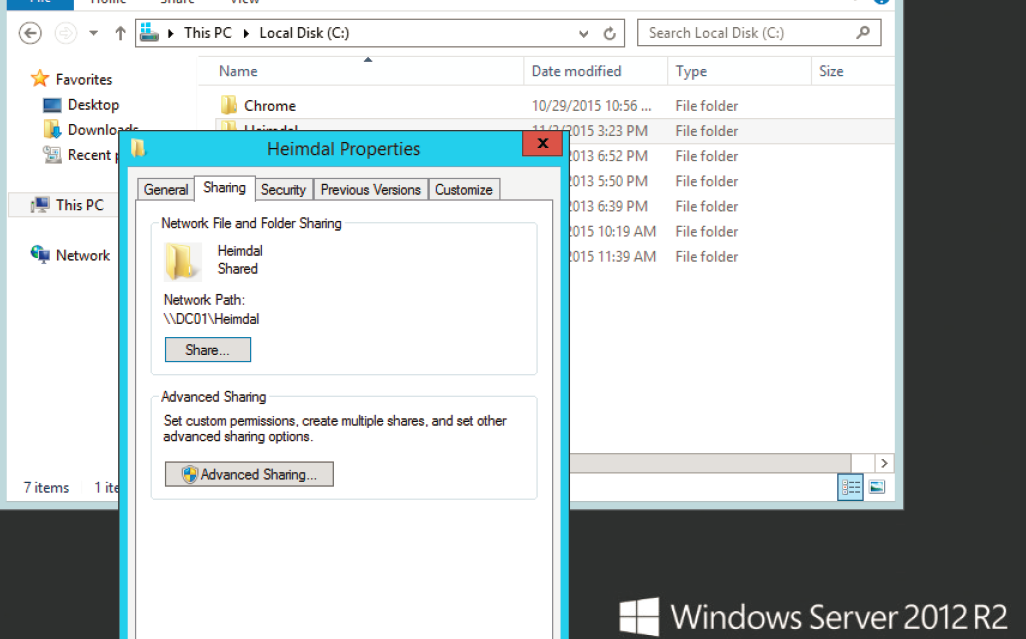
Task: Click the Chrome folder icon
Action: click(x=229, y=105)
